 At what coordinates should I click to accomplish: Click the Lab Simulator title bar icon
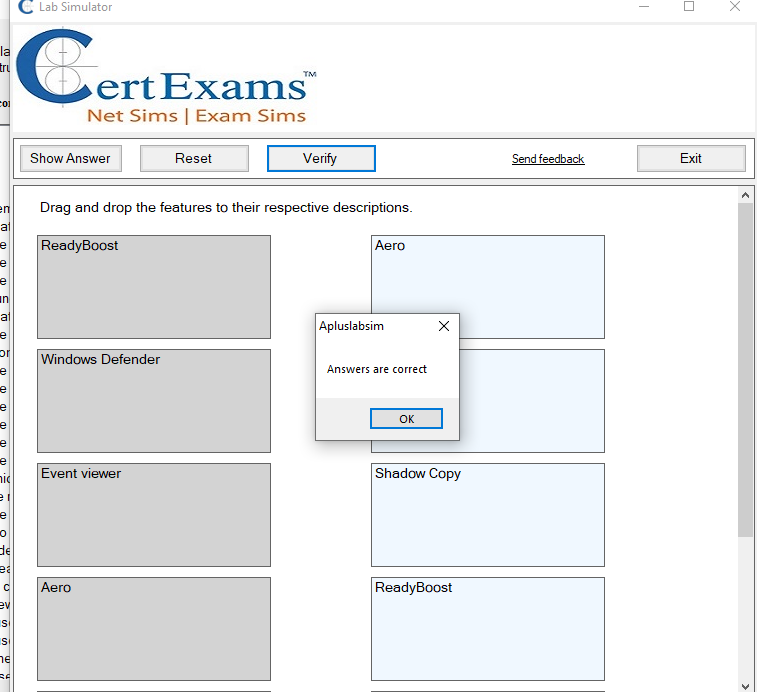click(x=25, y=7)
